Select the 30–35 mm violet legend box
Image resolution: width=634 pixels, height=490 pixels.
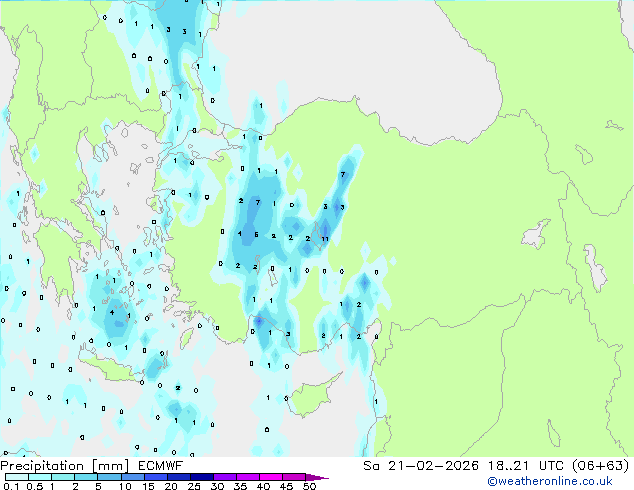click(x=224, y=477)
